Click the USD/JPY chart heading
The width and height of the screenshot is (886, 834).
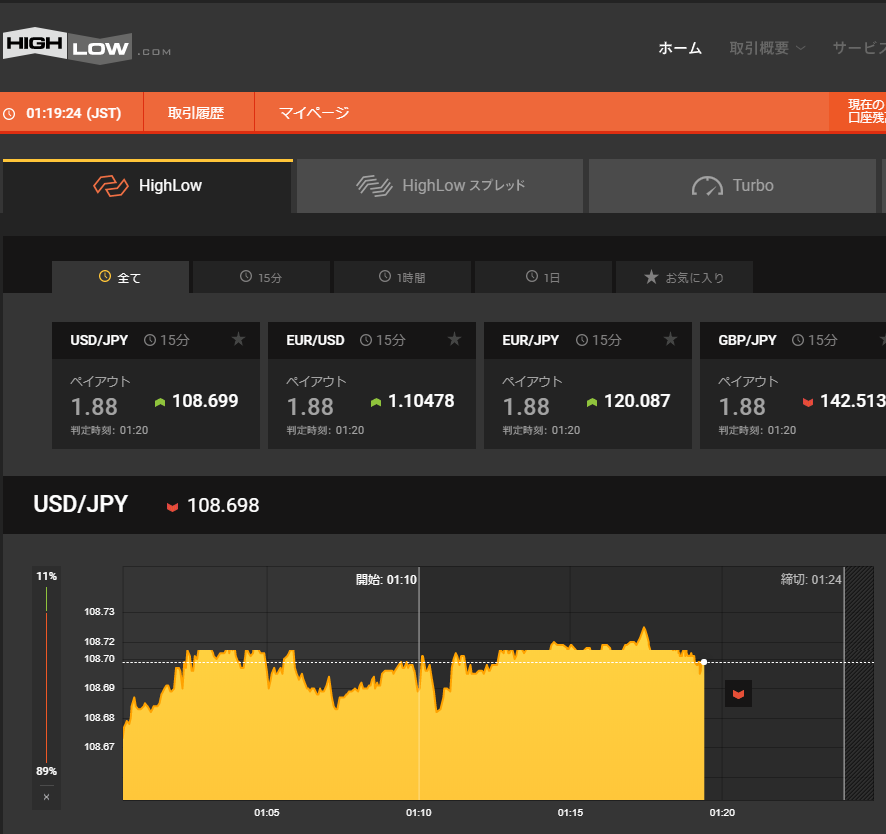81,504
